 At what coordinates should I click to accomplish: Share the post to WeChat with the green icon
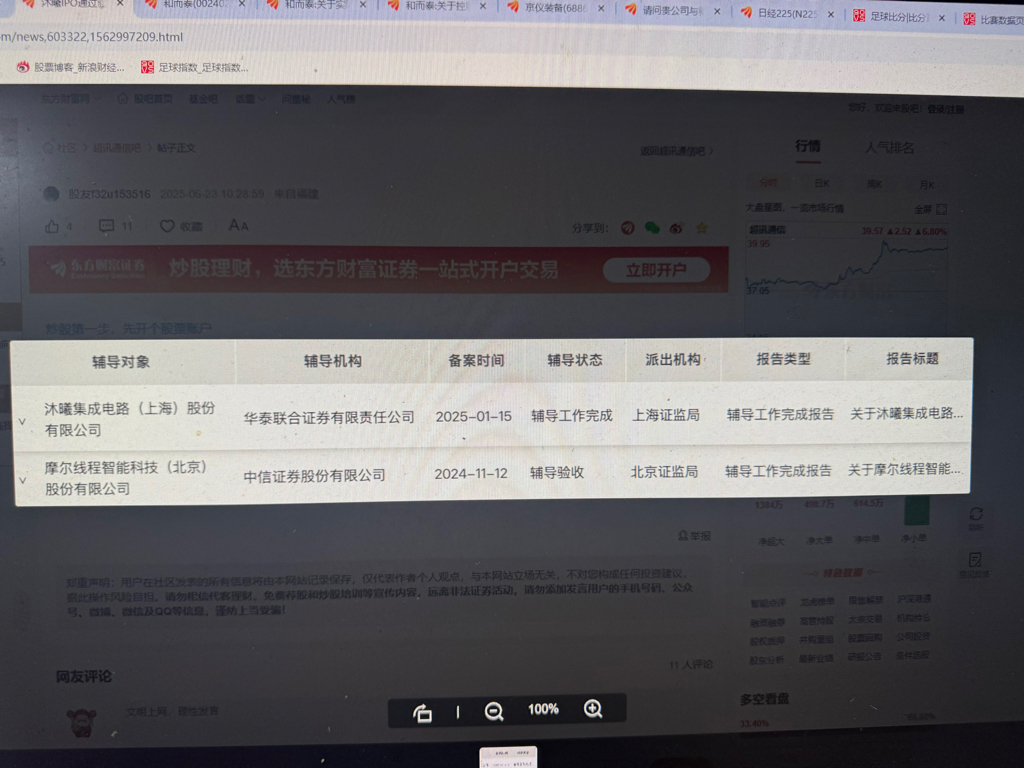pyautogui.click(x=652, y=228)
